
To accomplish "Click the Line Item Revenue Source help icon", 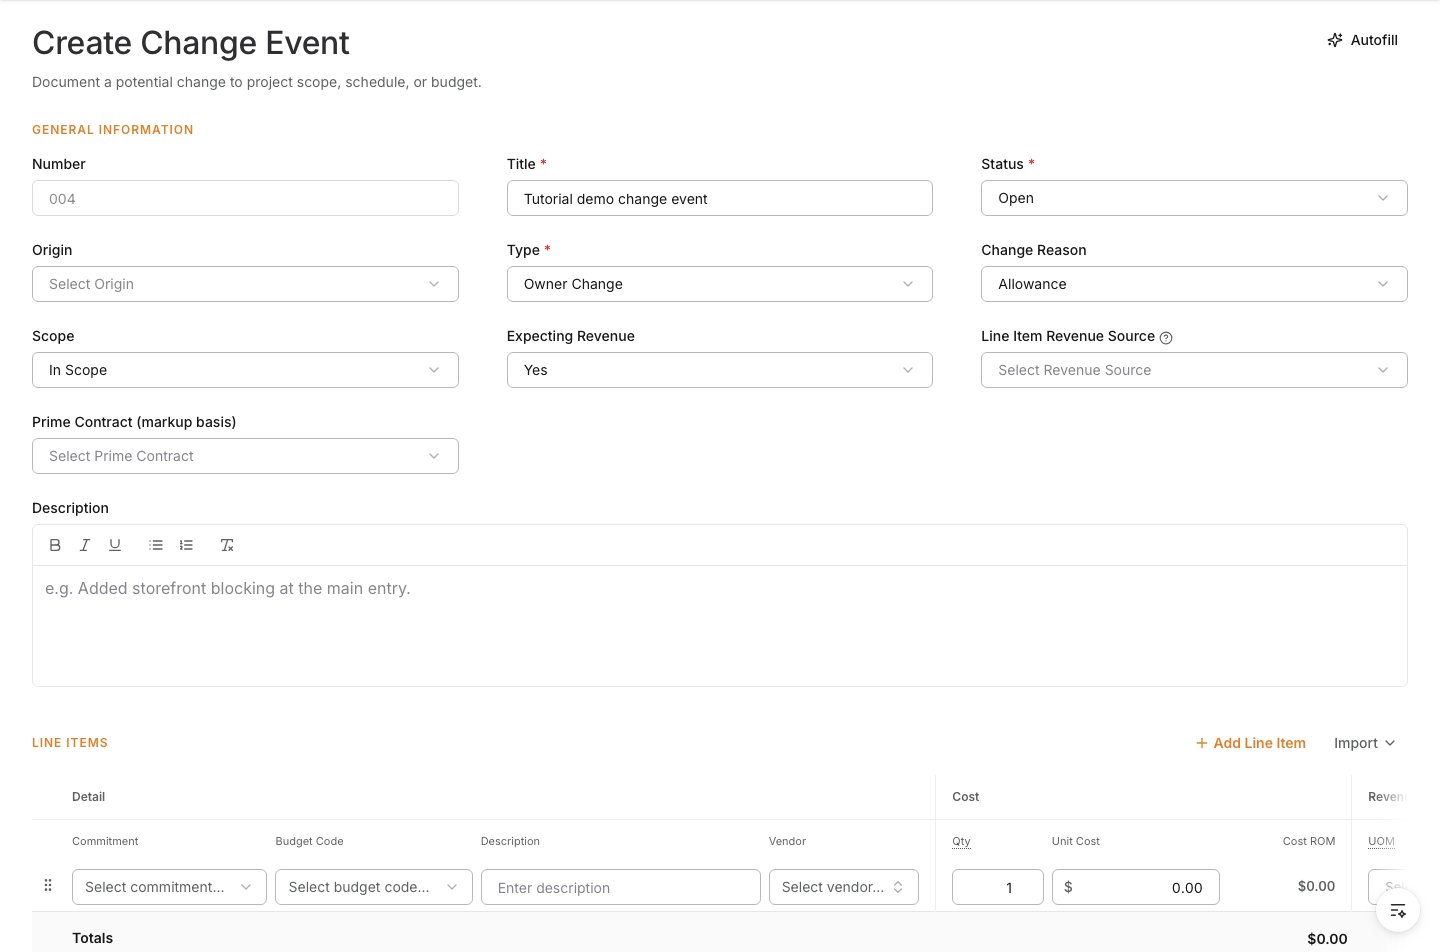I will point(1166,338).
